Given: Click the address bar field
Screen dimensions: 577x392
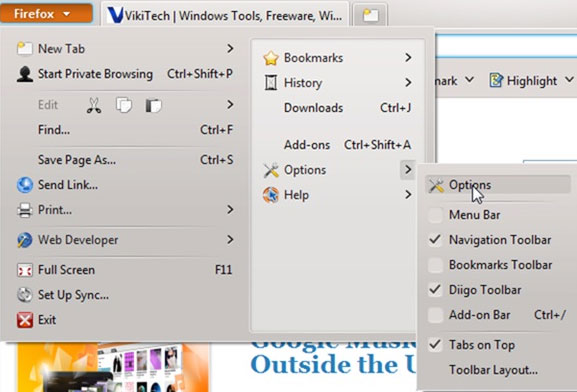Looking at the screenshot, I should point(506,46).
